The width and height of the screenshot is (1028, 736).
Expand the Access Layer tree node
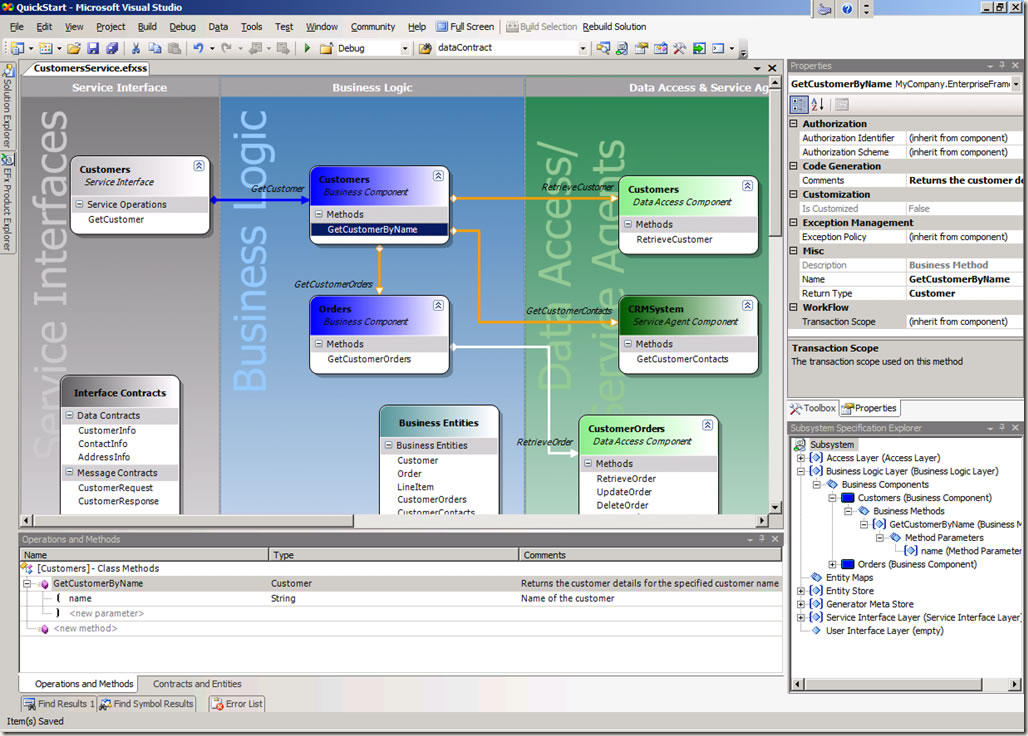tap(801, 458)
